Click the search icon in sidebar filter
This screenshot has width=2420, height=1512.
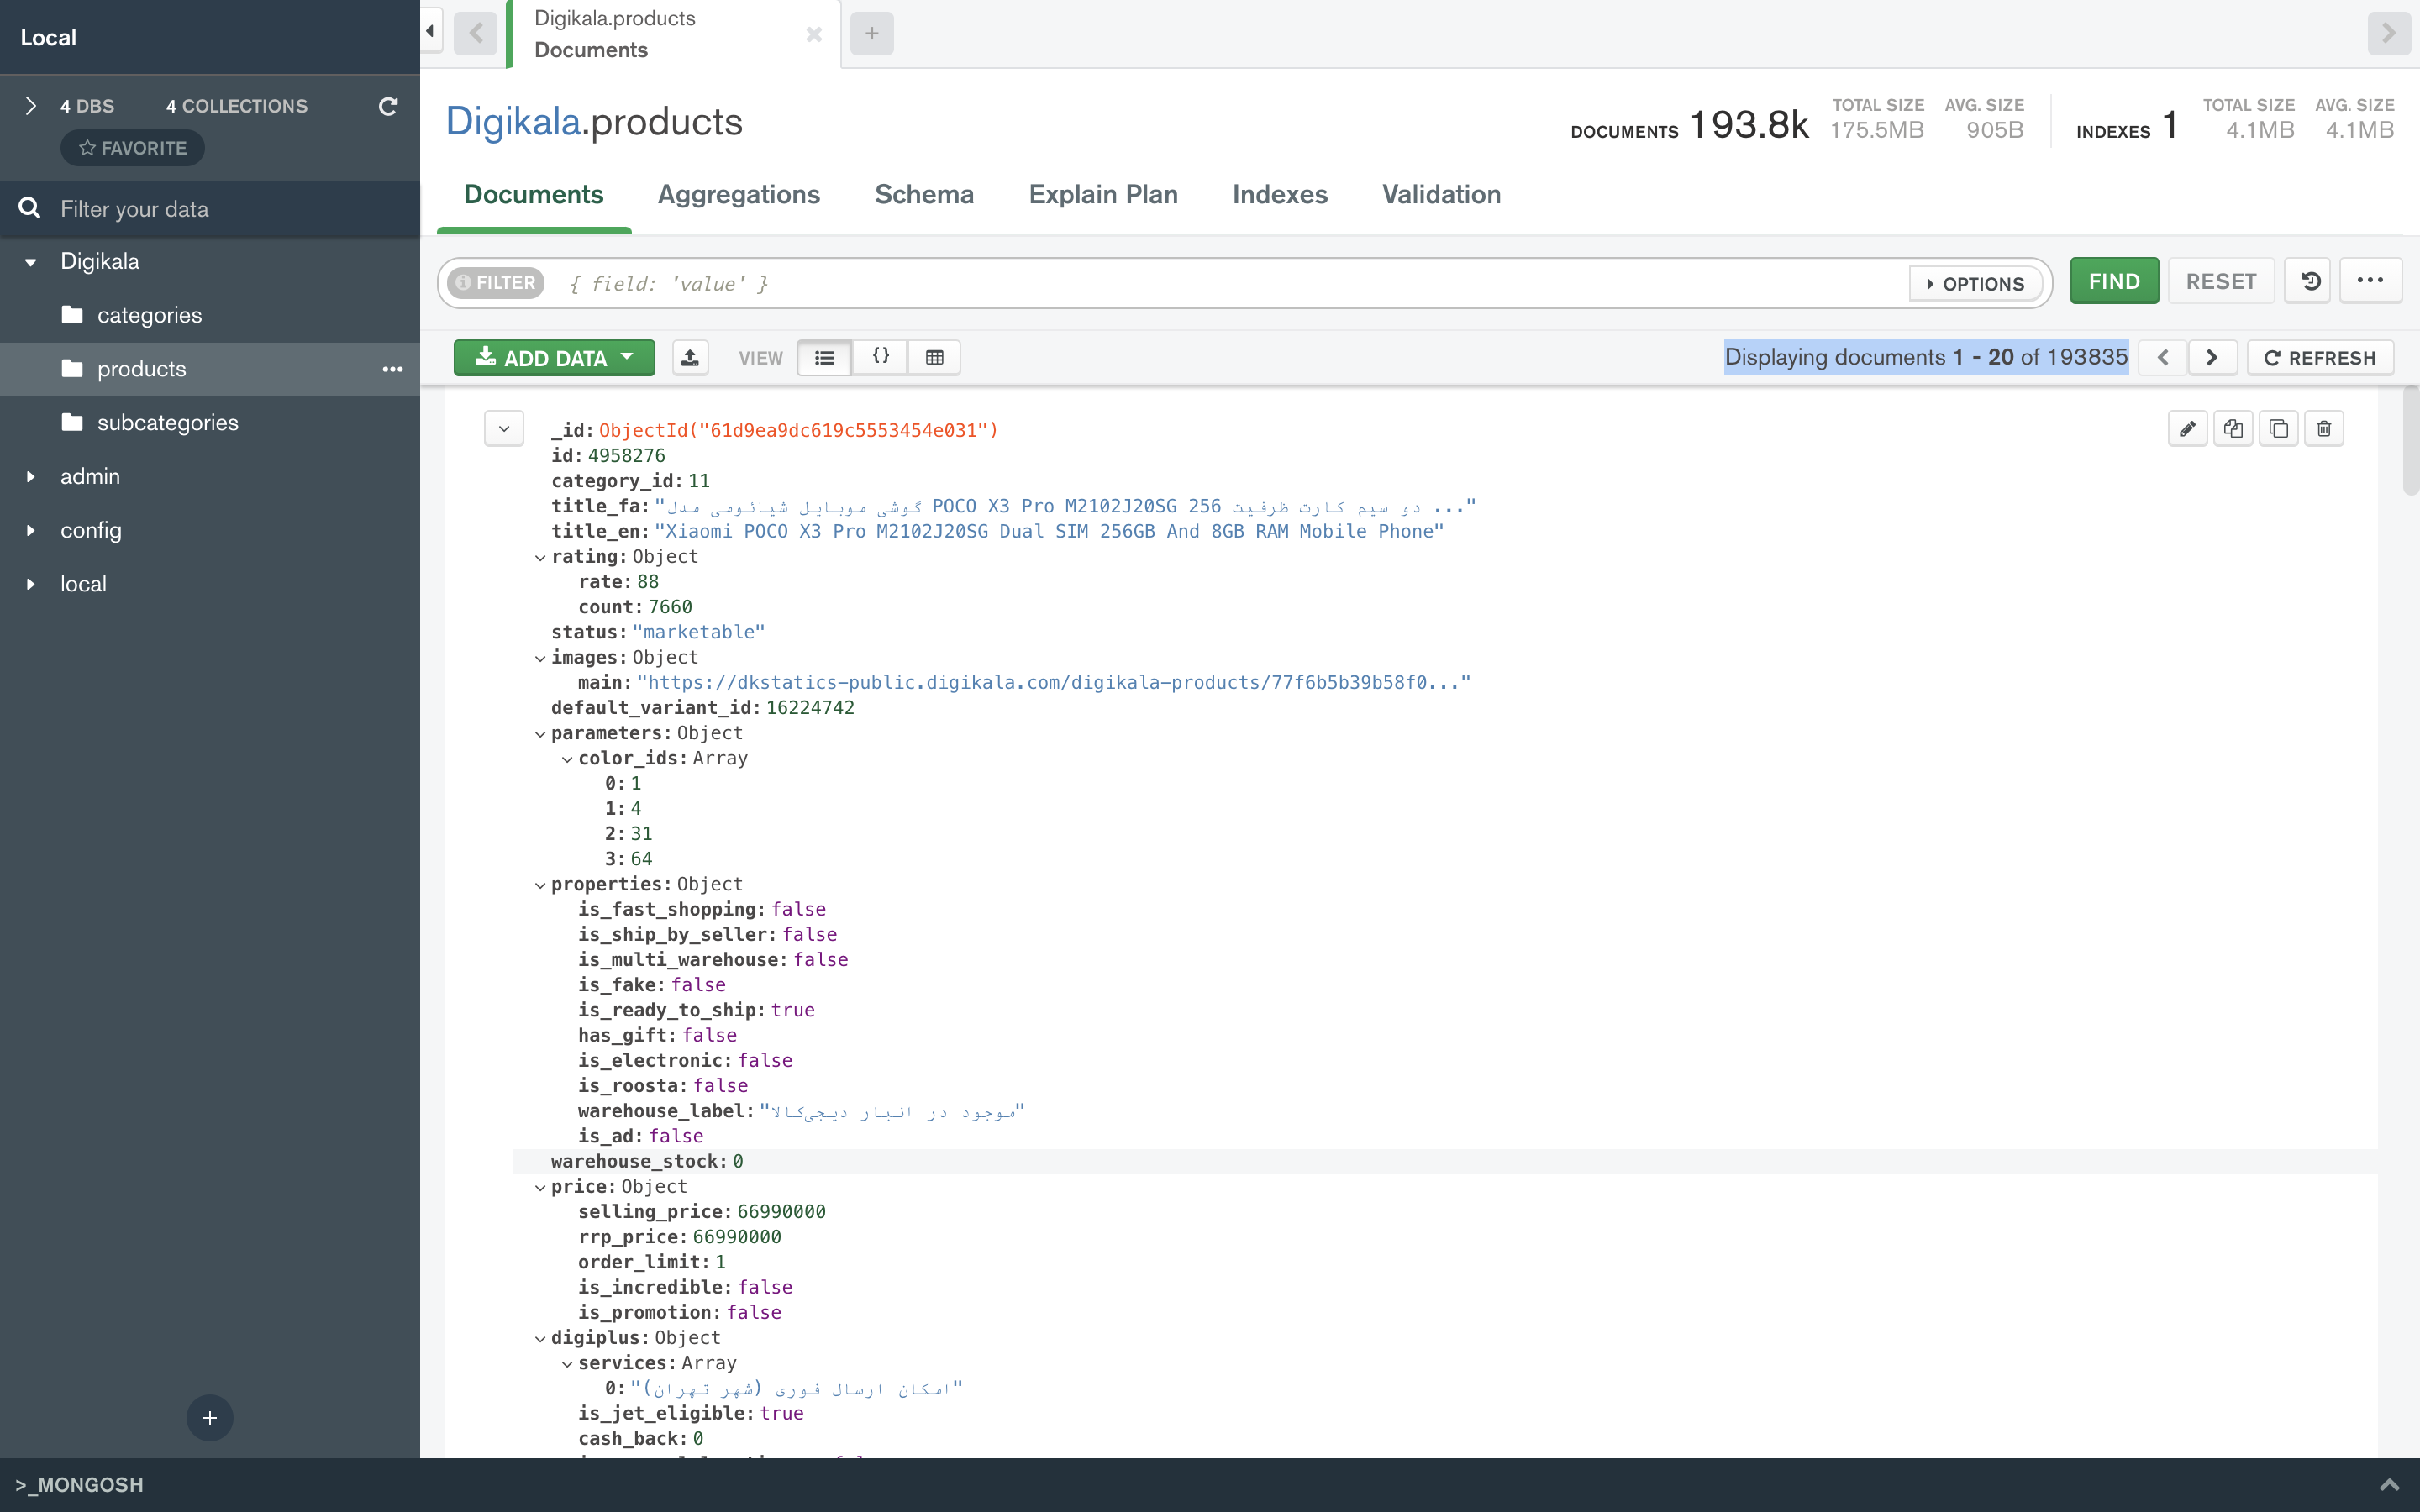(x=30, y=208)
